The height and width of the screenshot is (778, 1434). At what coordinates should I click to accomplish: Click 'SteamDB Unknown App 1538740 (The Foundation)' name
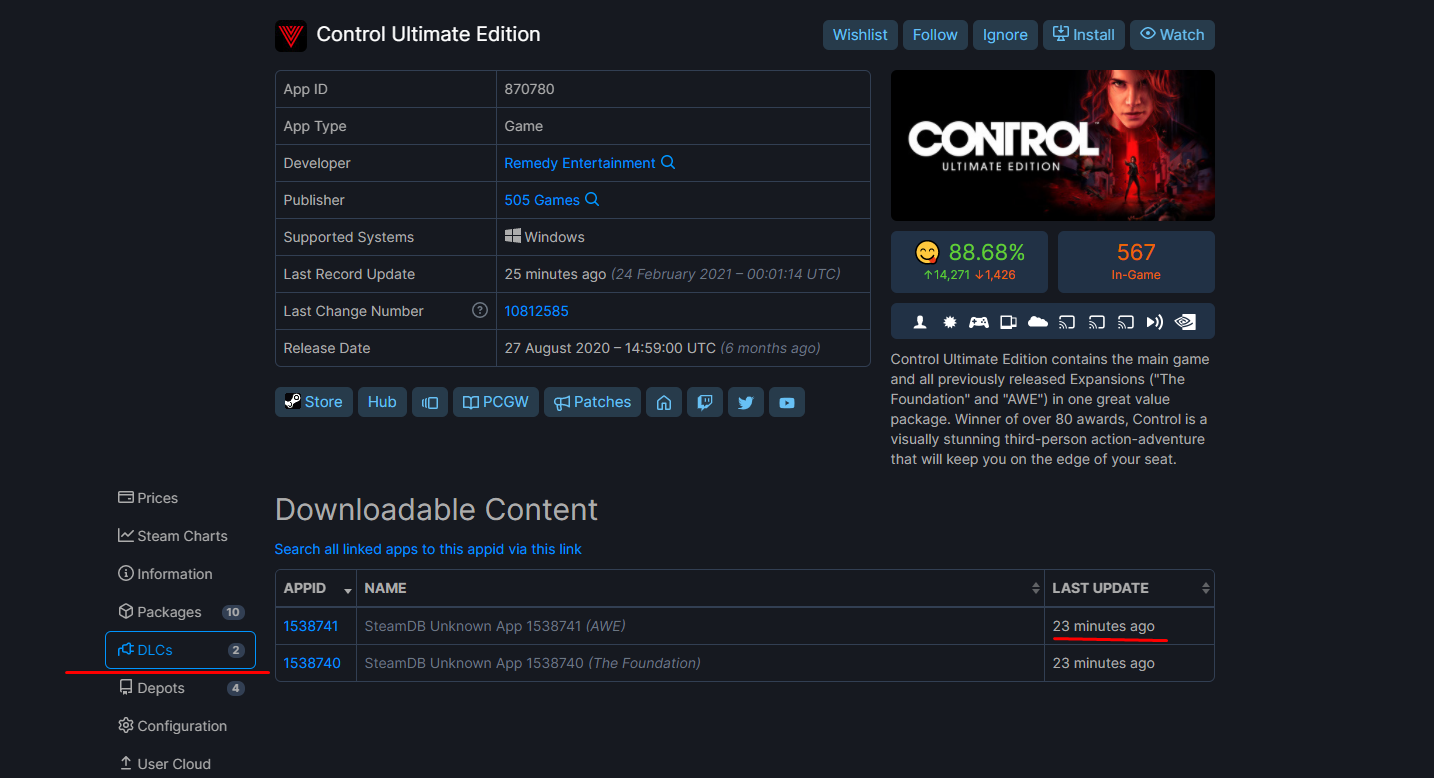(532, 663)
